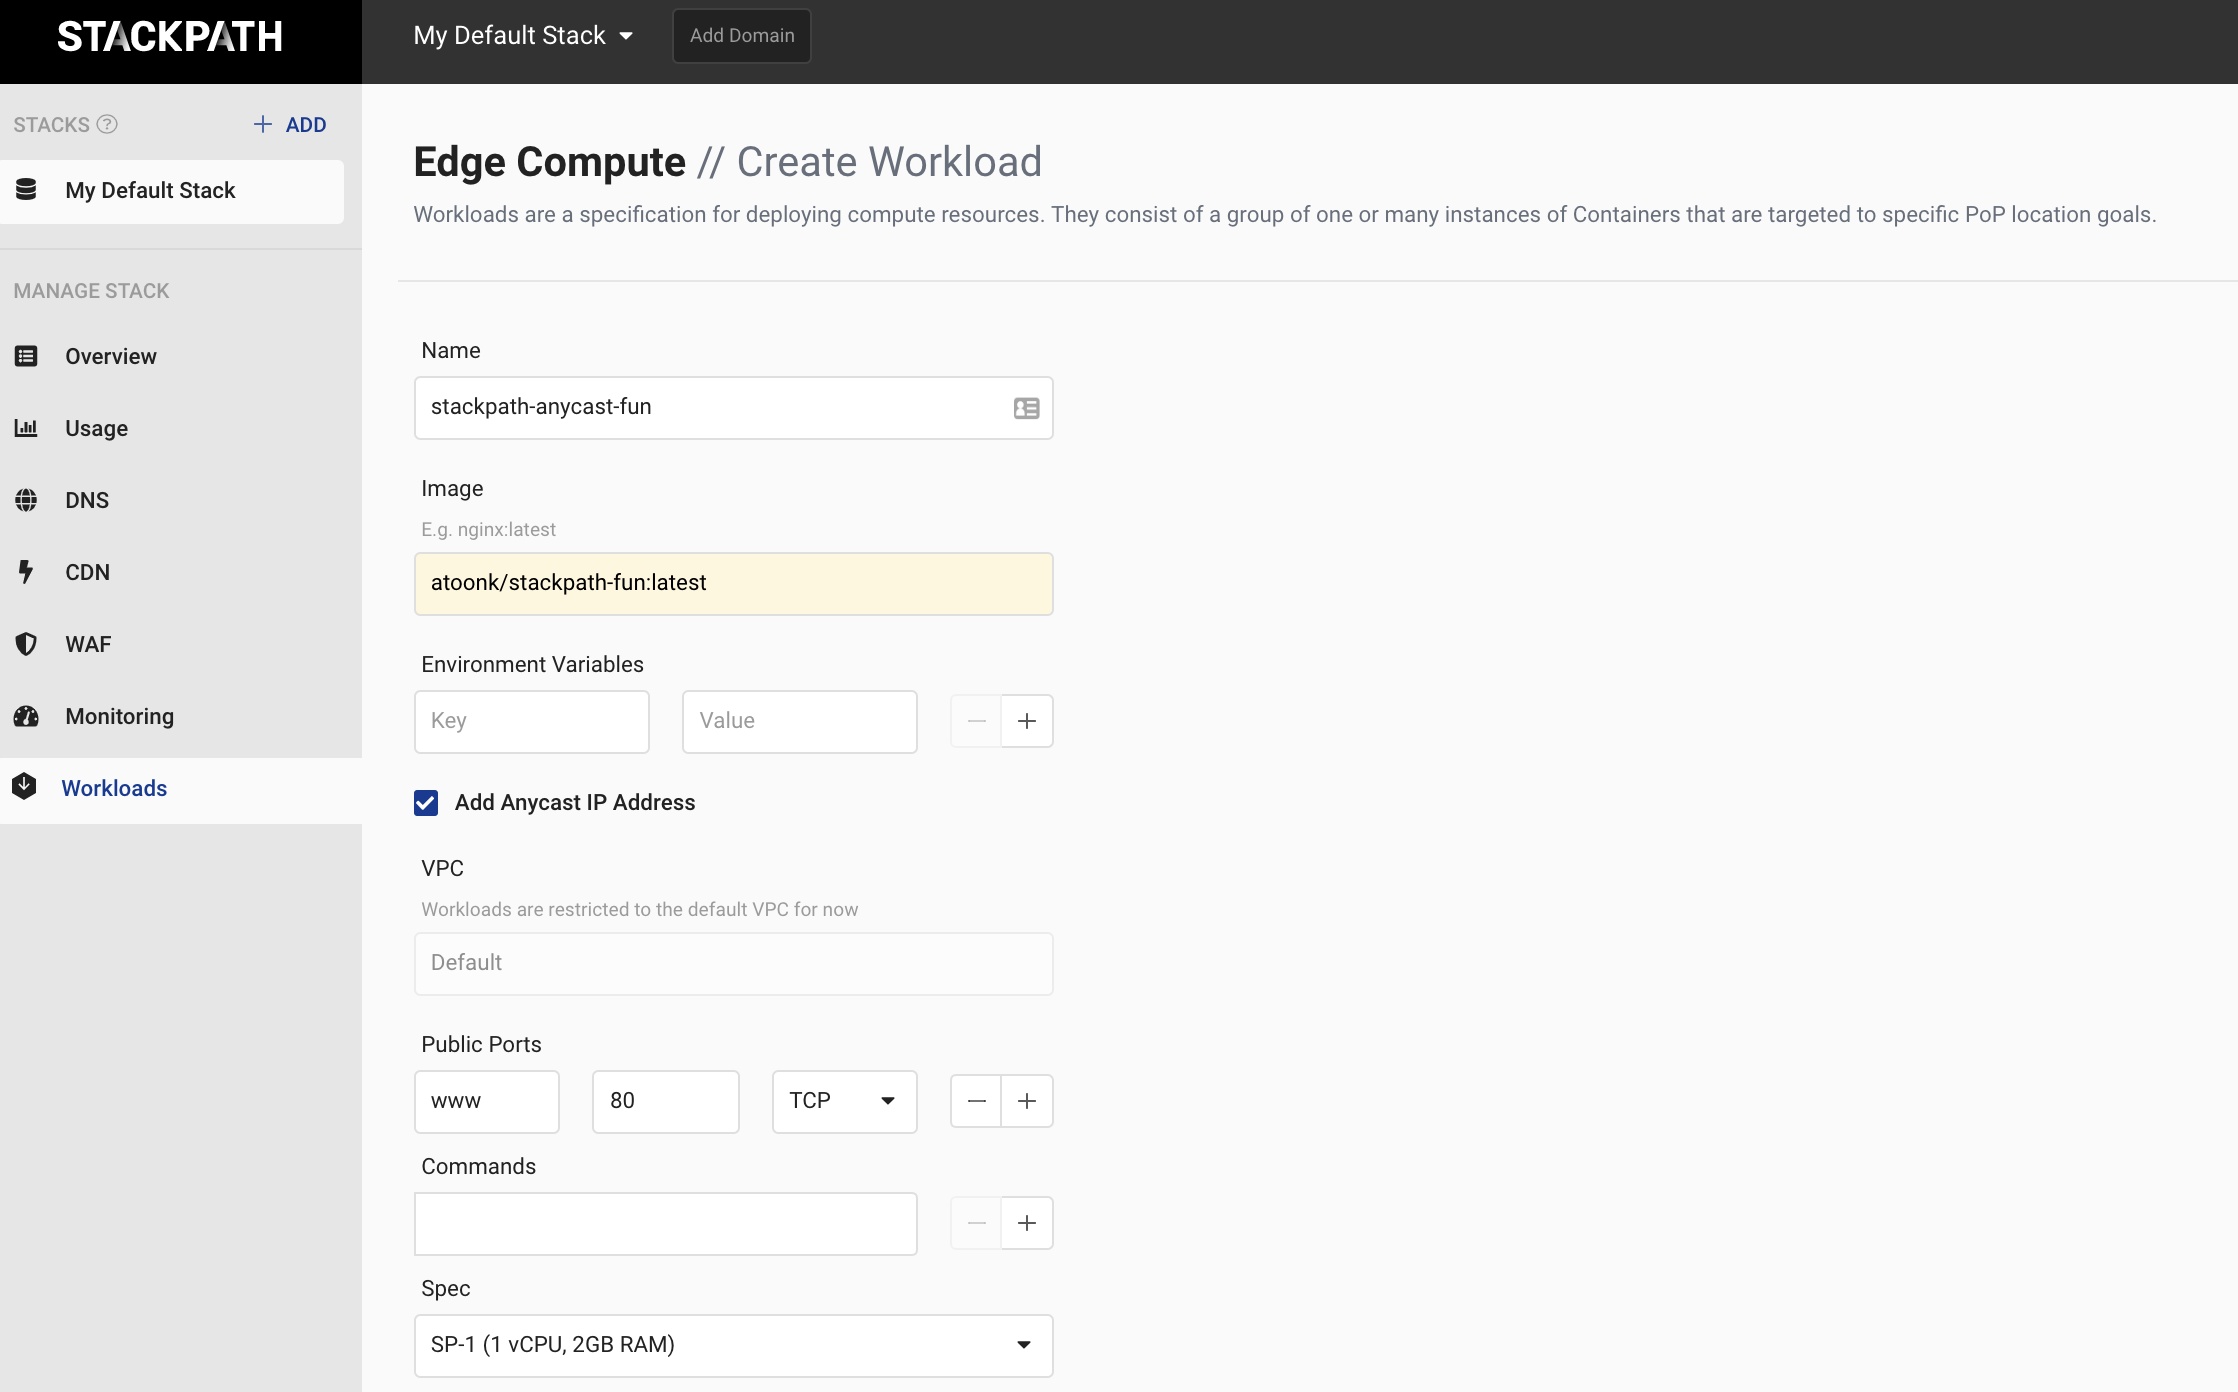Click the Stacks help question-mark icon
The image size is (2238, 1392).
coord(107,124)
